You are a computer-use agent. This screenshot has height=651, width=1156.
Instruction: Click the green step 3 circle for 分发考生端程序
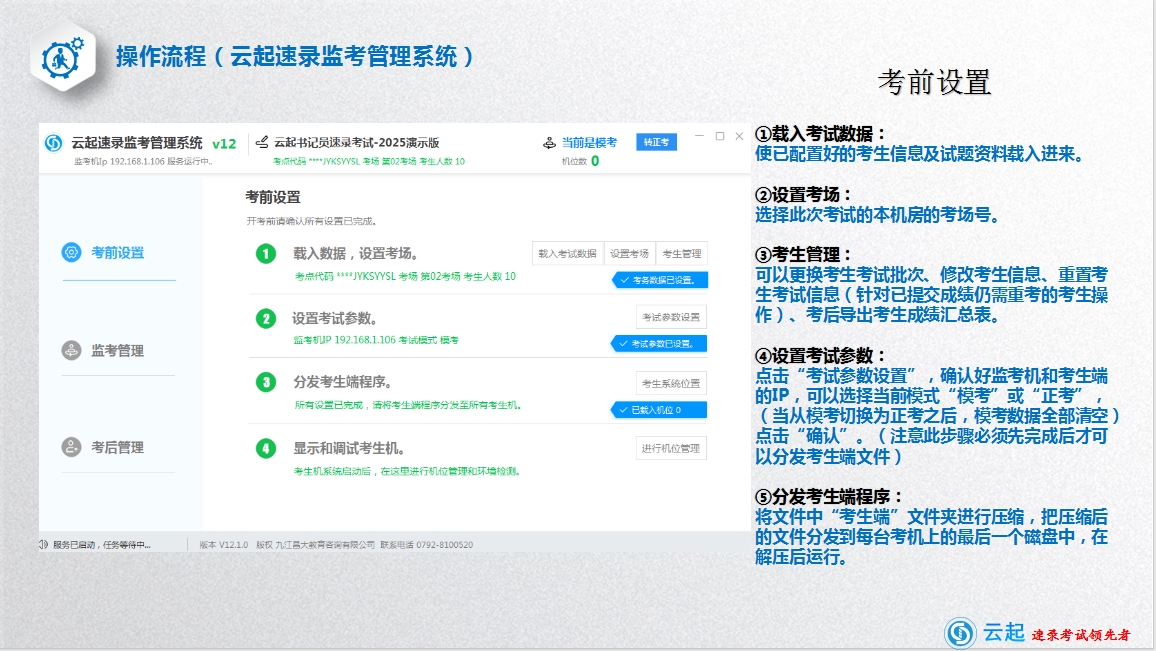[x=265, y=382]
